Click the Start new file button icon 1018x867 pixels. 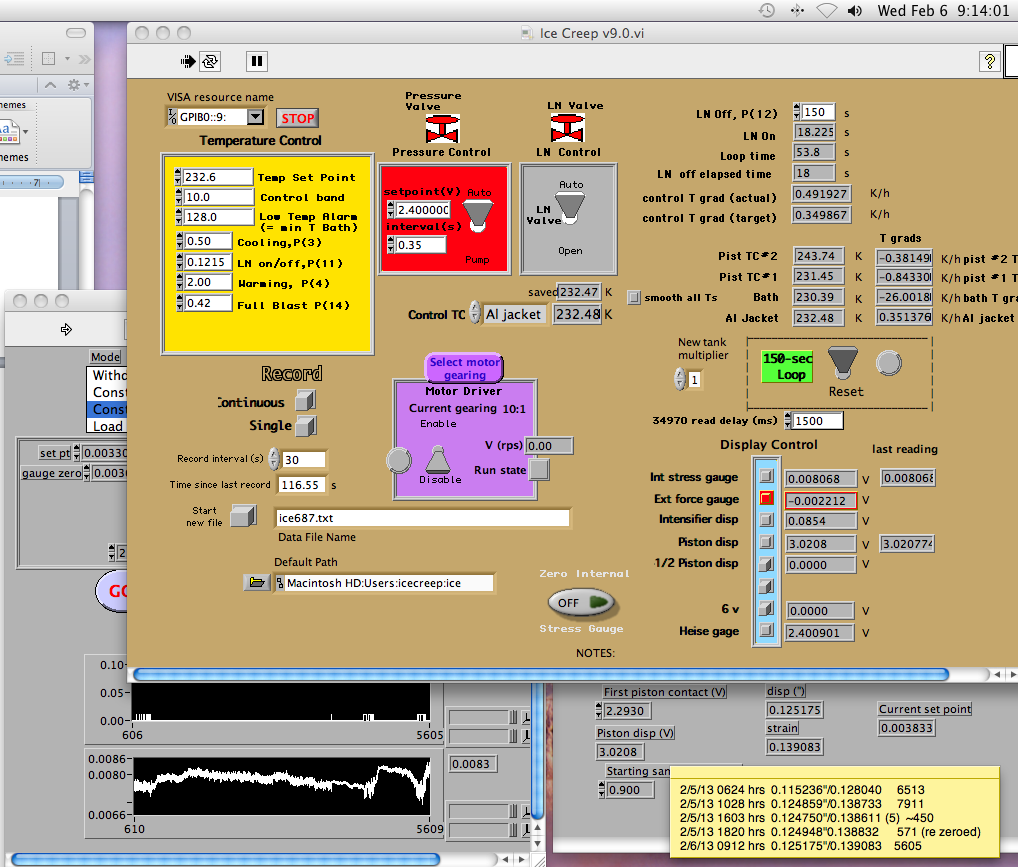click(x=242, y=516)
